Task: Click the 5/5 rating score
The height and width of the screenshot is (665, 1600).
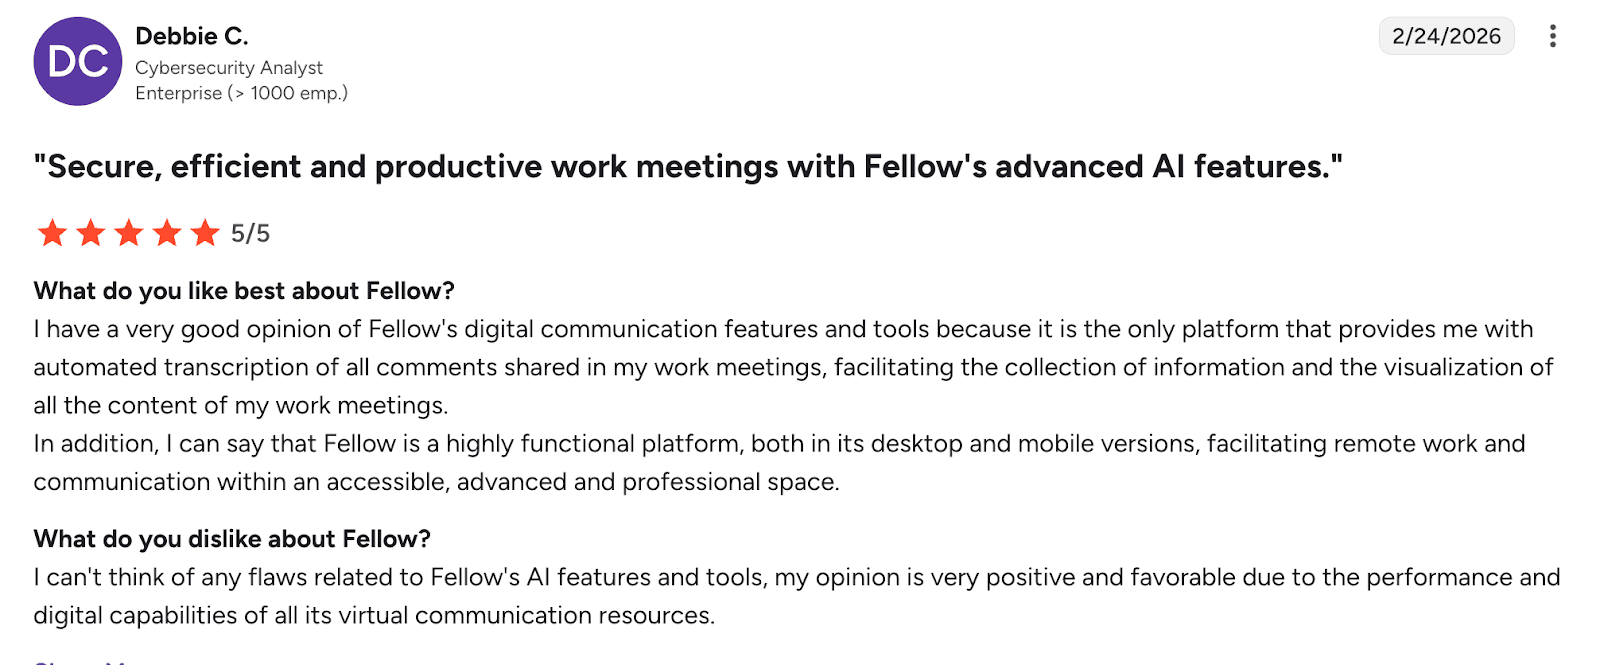Action: pyautogui.click(x=251, y=234)
